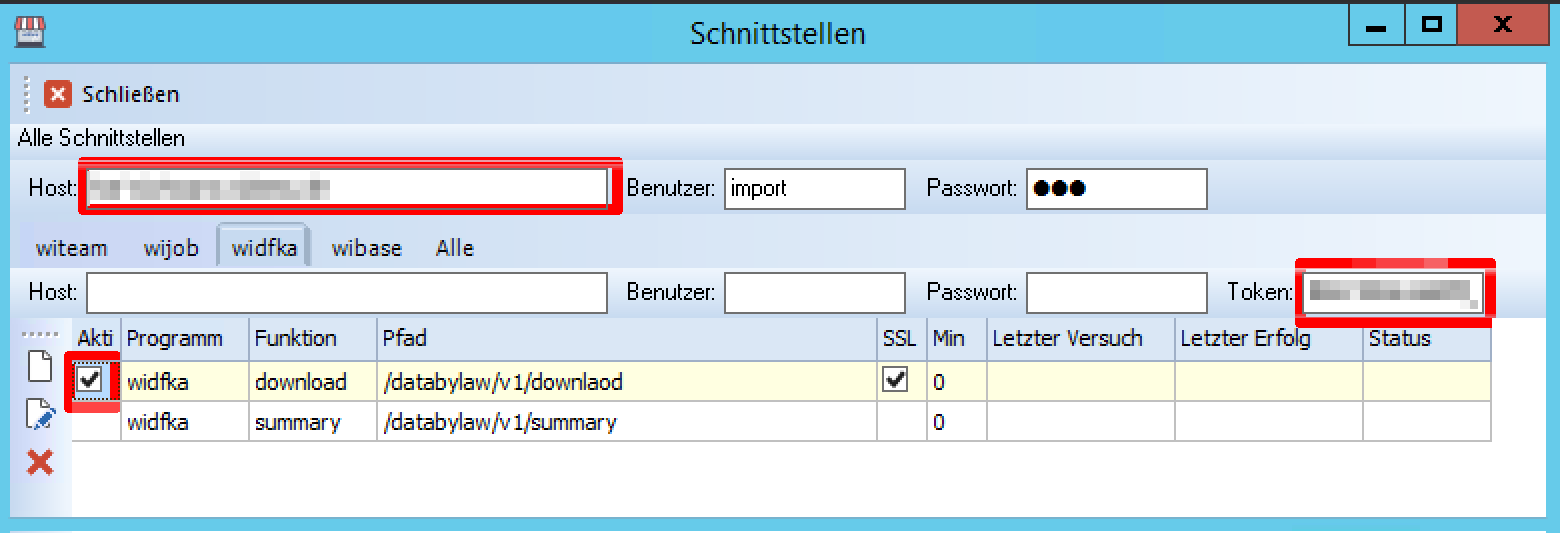
Task: Toggle SSL checkbox for download row
Action: (896, 380)
